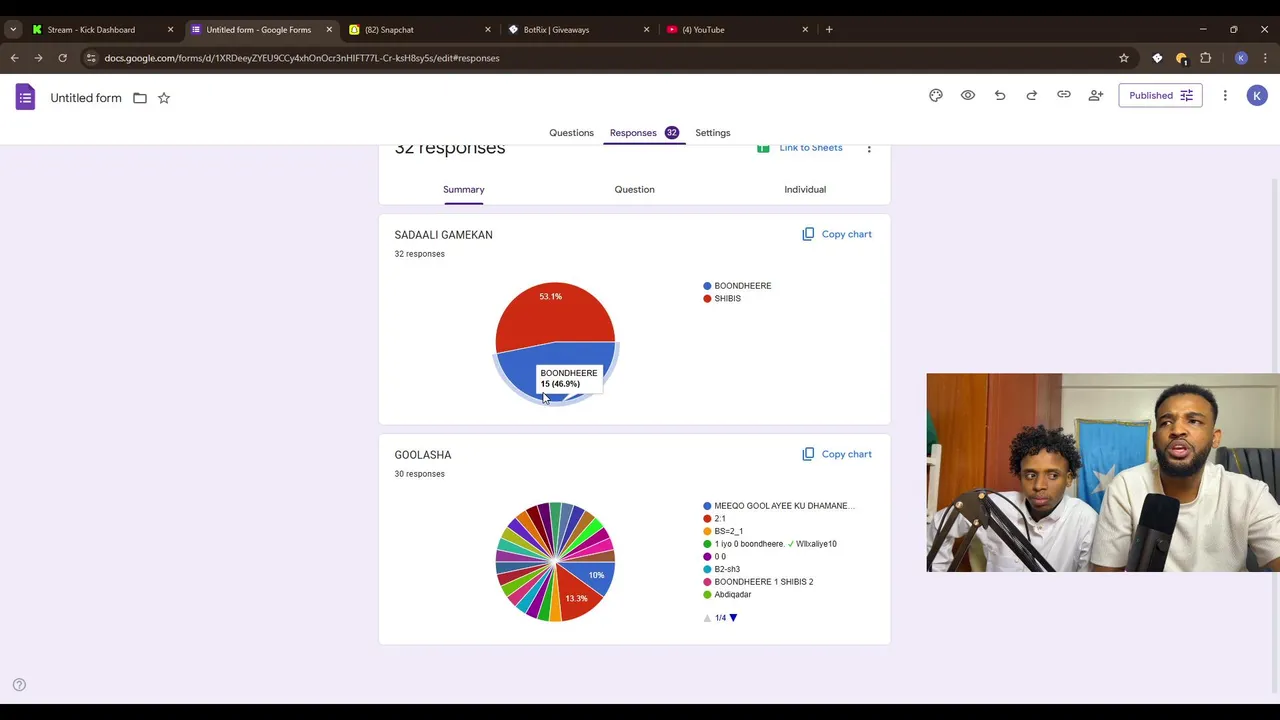Viewport: 1280px width, 720px height.
Task: Bookmark this page star icon
Action: (x=1124, y=58)
